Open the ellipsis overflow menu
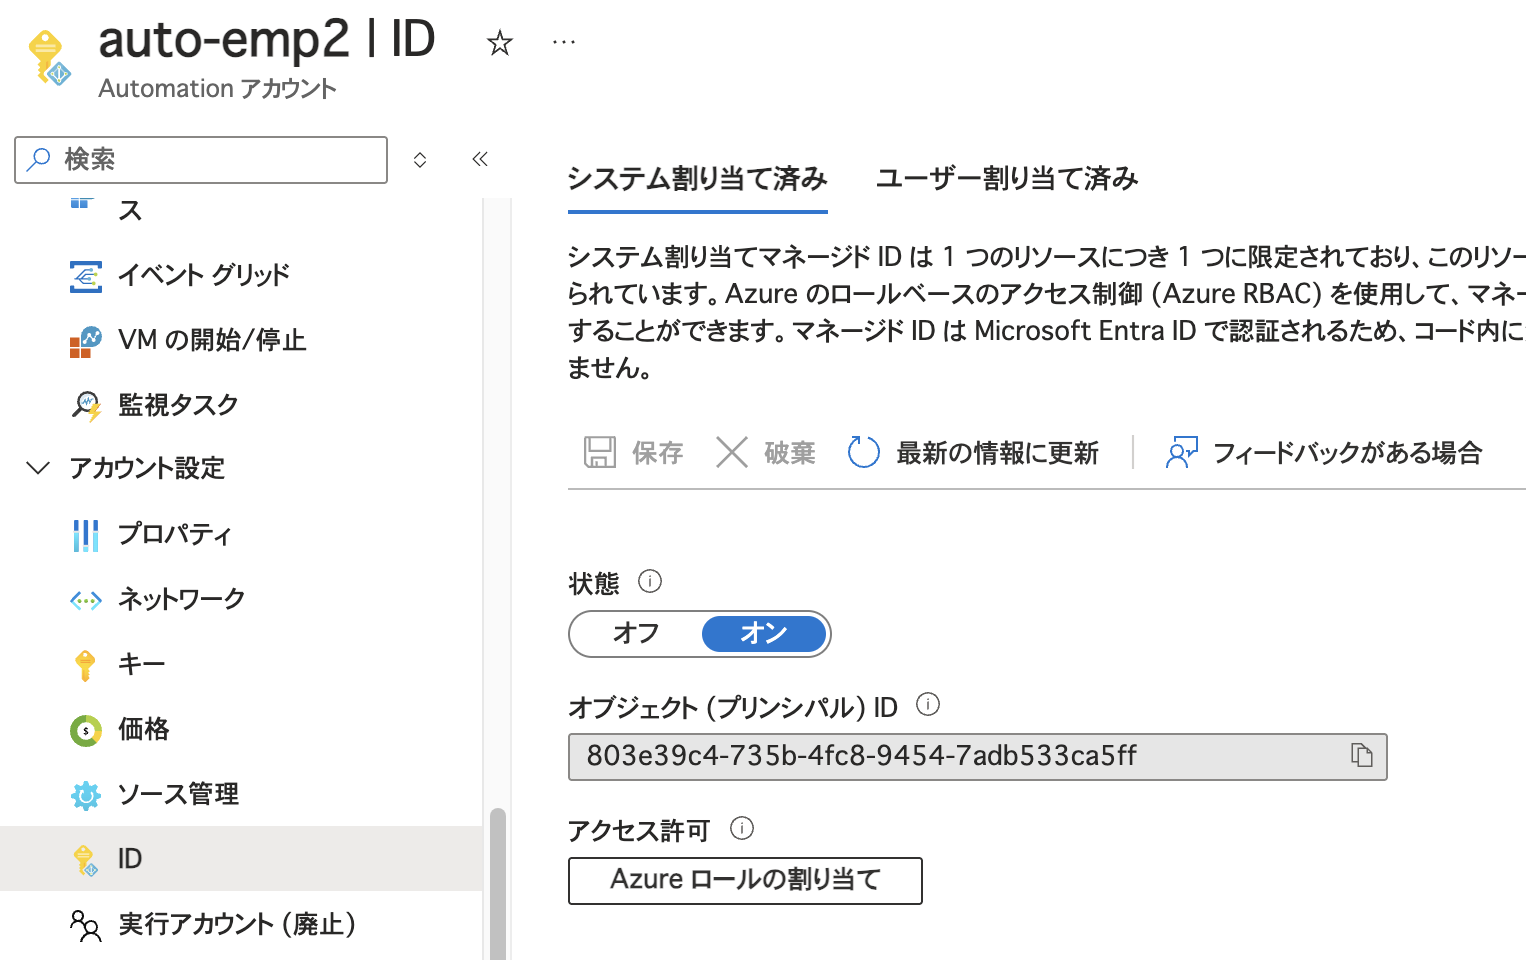The image size is (1526, 960). pos(563,41)
